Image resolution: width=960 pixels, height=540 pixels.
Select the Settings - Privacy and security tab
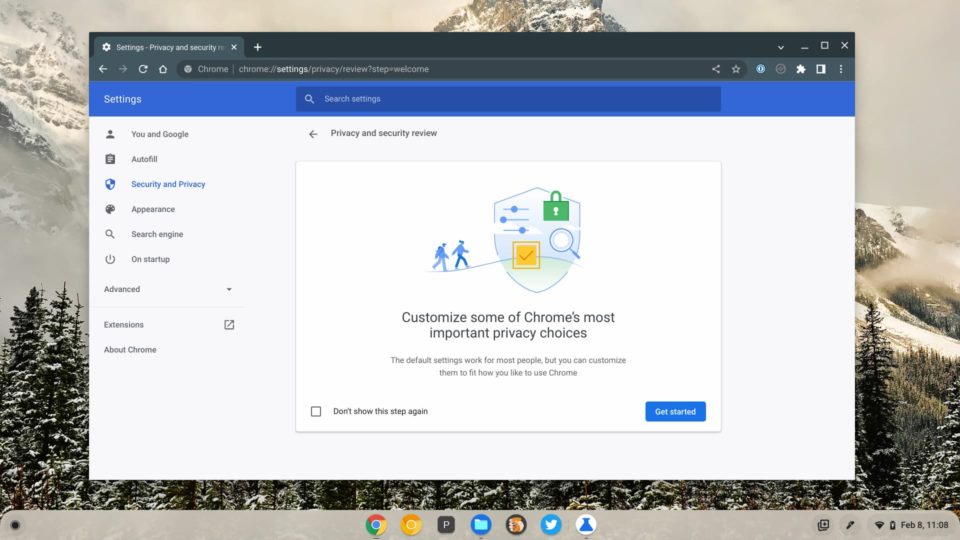point(168,47)
